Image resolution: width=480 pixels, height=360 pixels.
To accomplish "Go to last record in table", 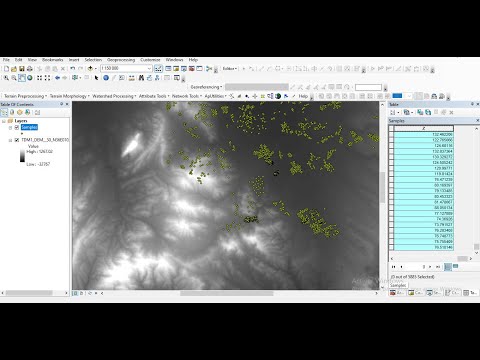I will pos(438,267).
